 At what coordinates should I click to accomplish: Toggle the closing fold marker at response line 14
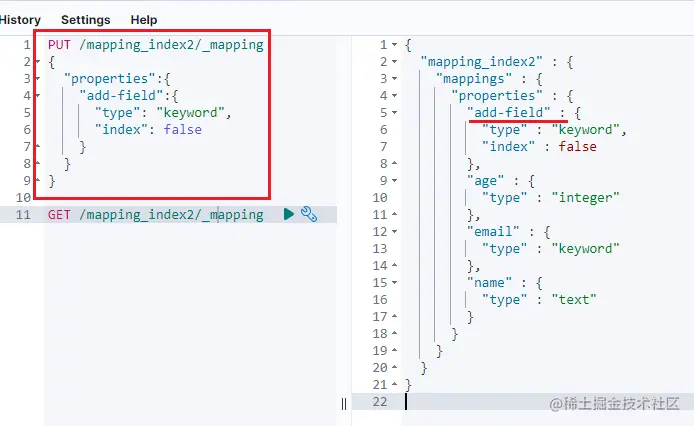(394, 265)
